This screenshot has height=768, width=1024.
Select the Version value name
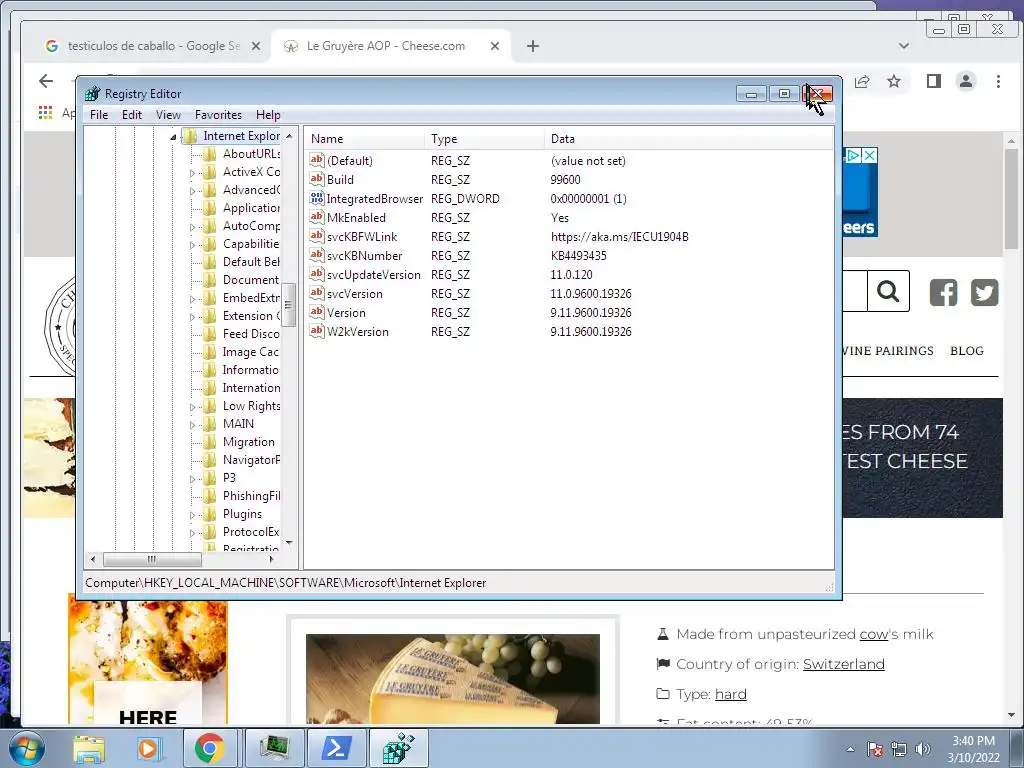[x=346, y=313]
